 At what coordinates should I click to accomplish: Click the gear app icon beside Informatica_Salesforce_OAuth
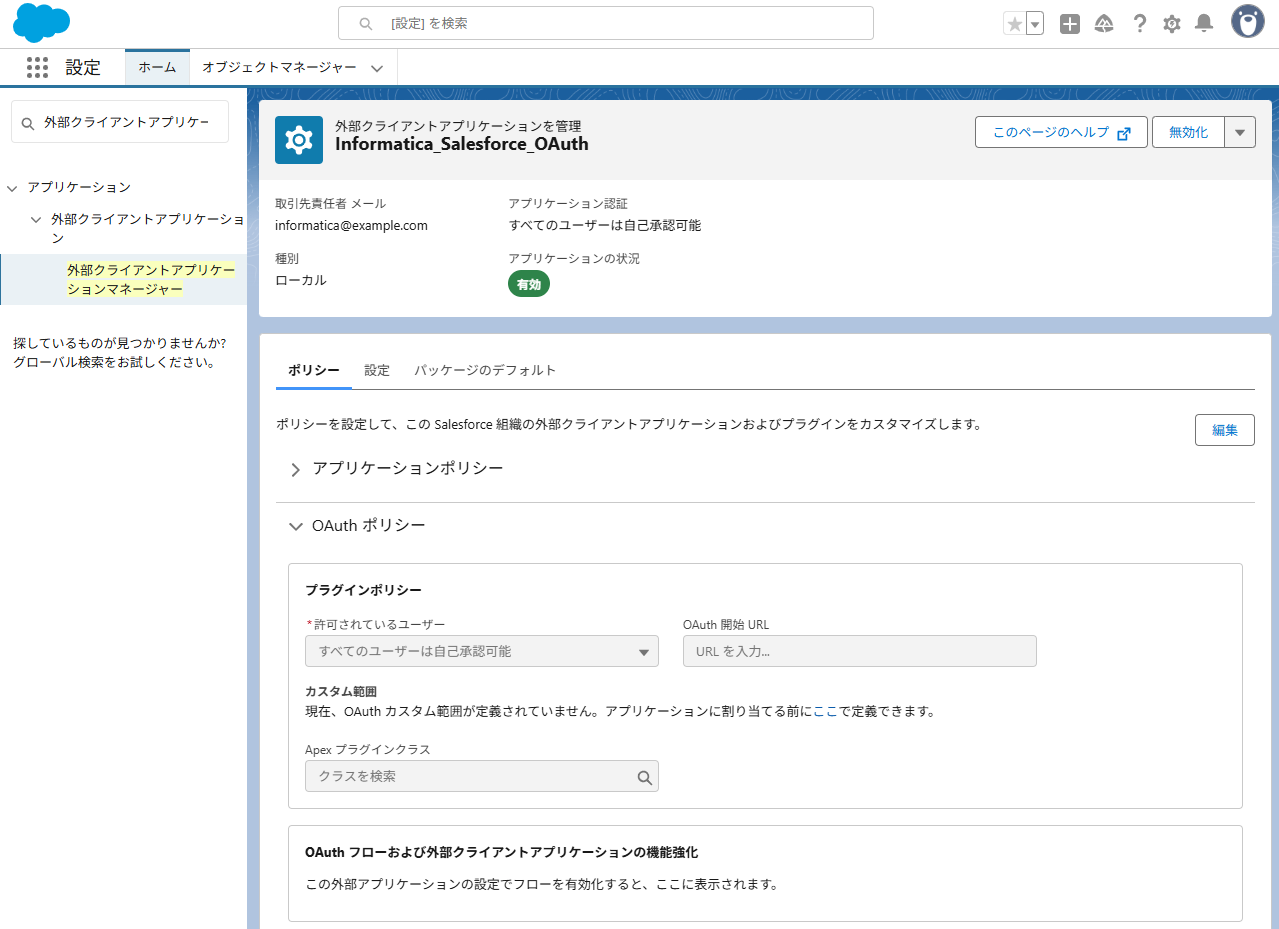(299, 140)
